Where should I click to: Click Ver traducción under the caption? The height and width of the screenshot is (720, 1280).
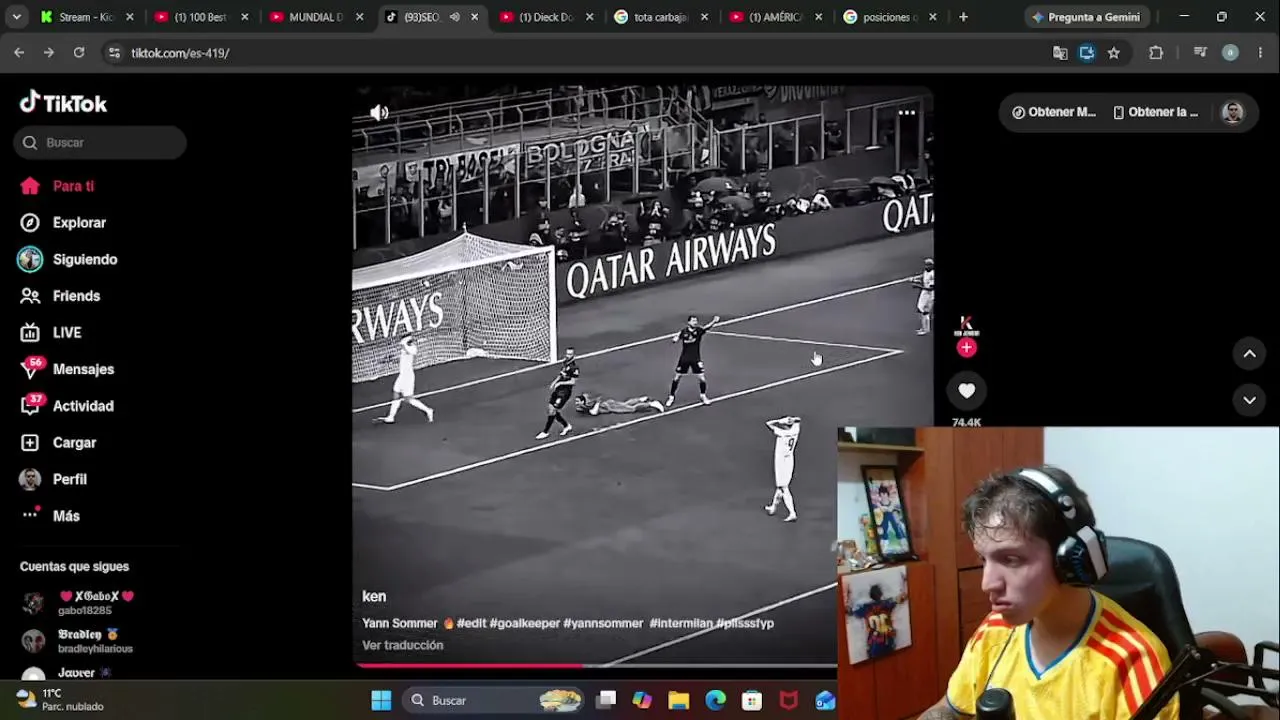pyautogui.click(x=402, y=645)
